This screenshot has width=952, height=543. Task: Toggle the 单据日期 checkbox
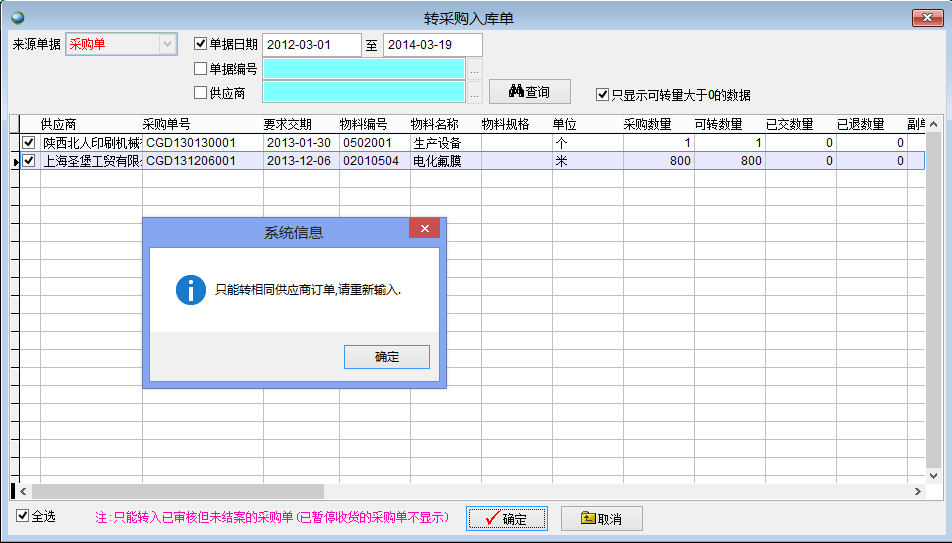click(200, 44)
